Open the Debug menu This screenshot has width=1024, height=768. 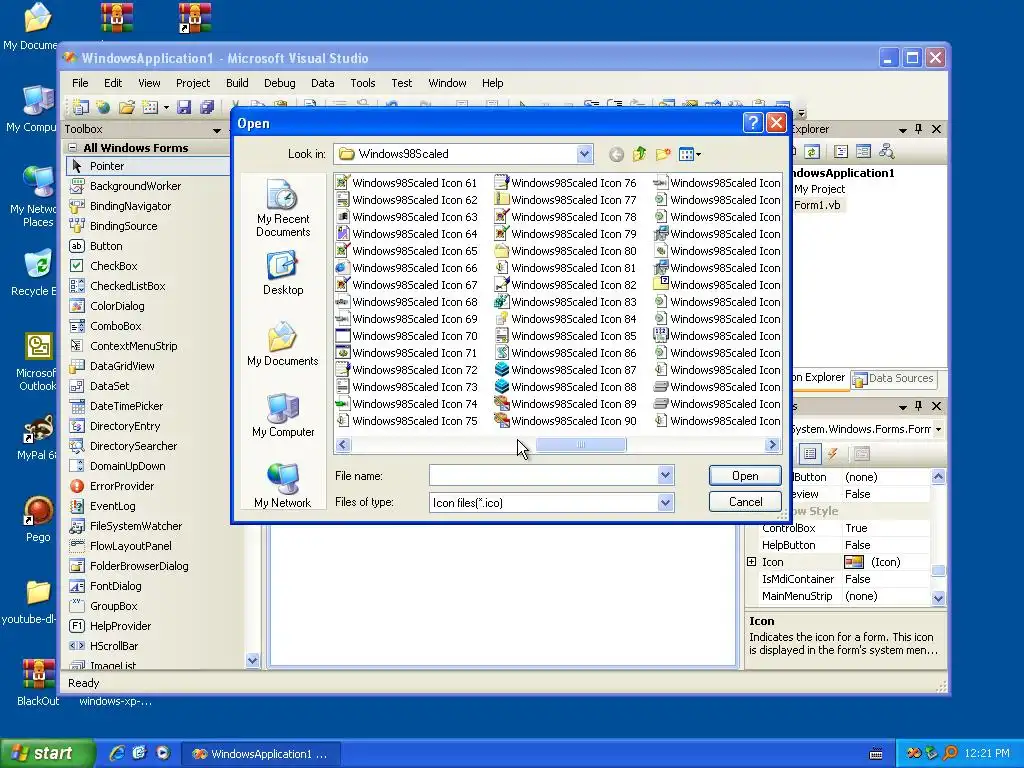tap(280, 83)
